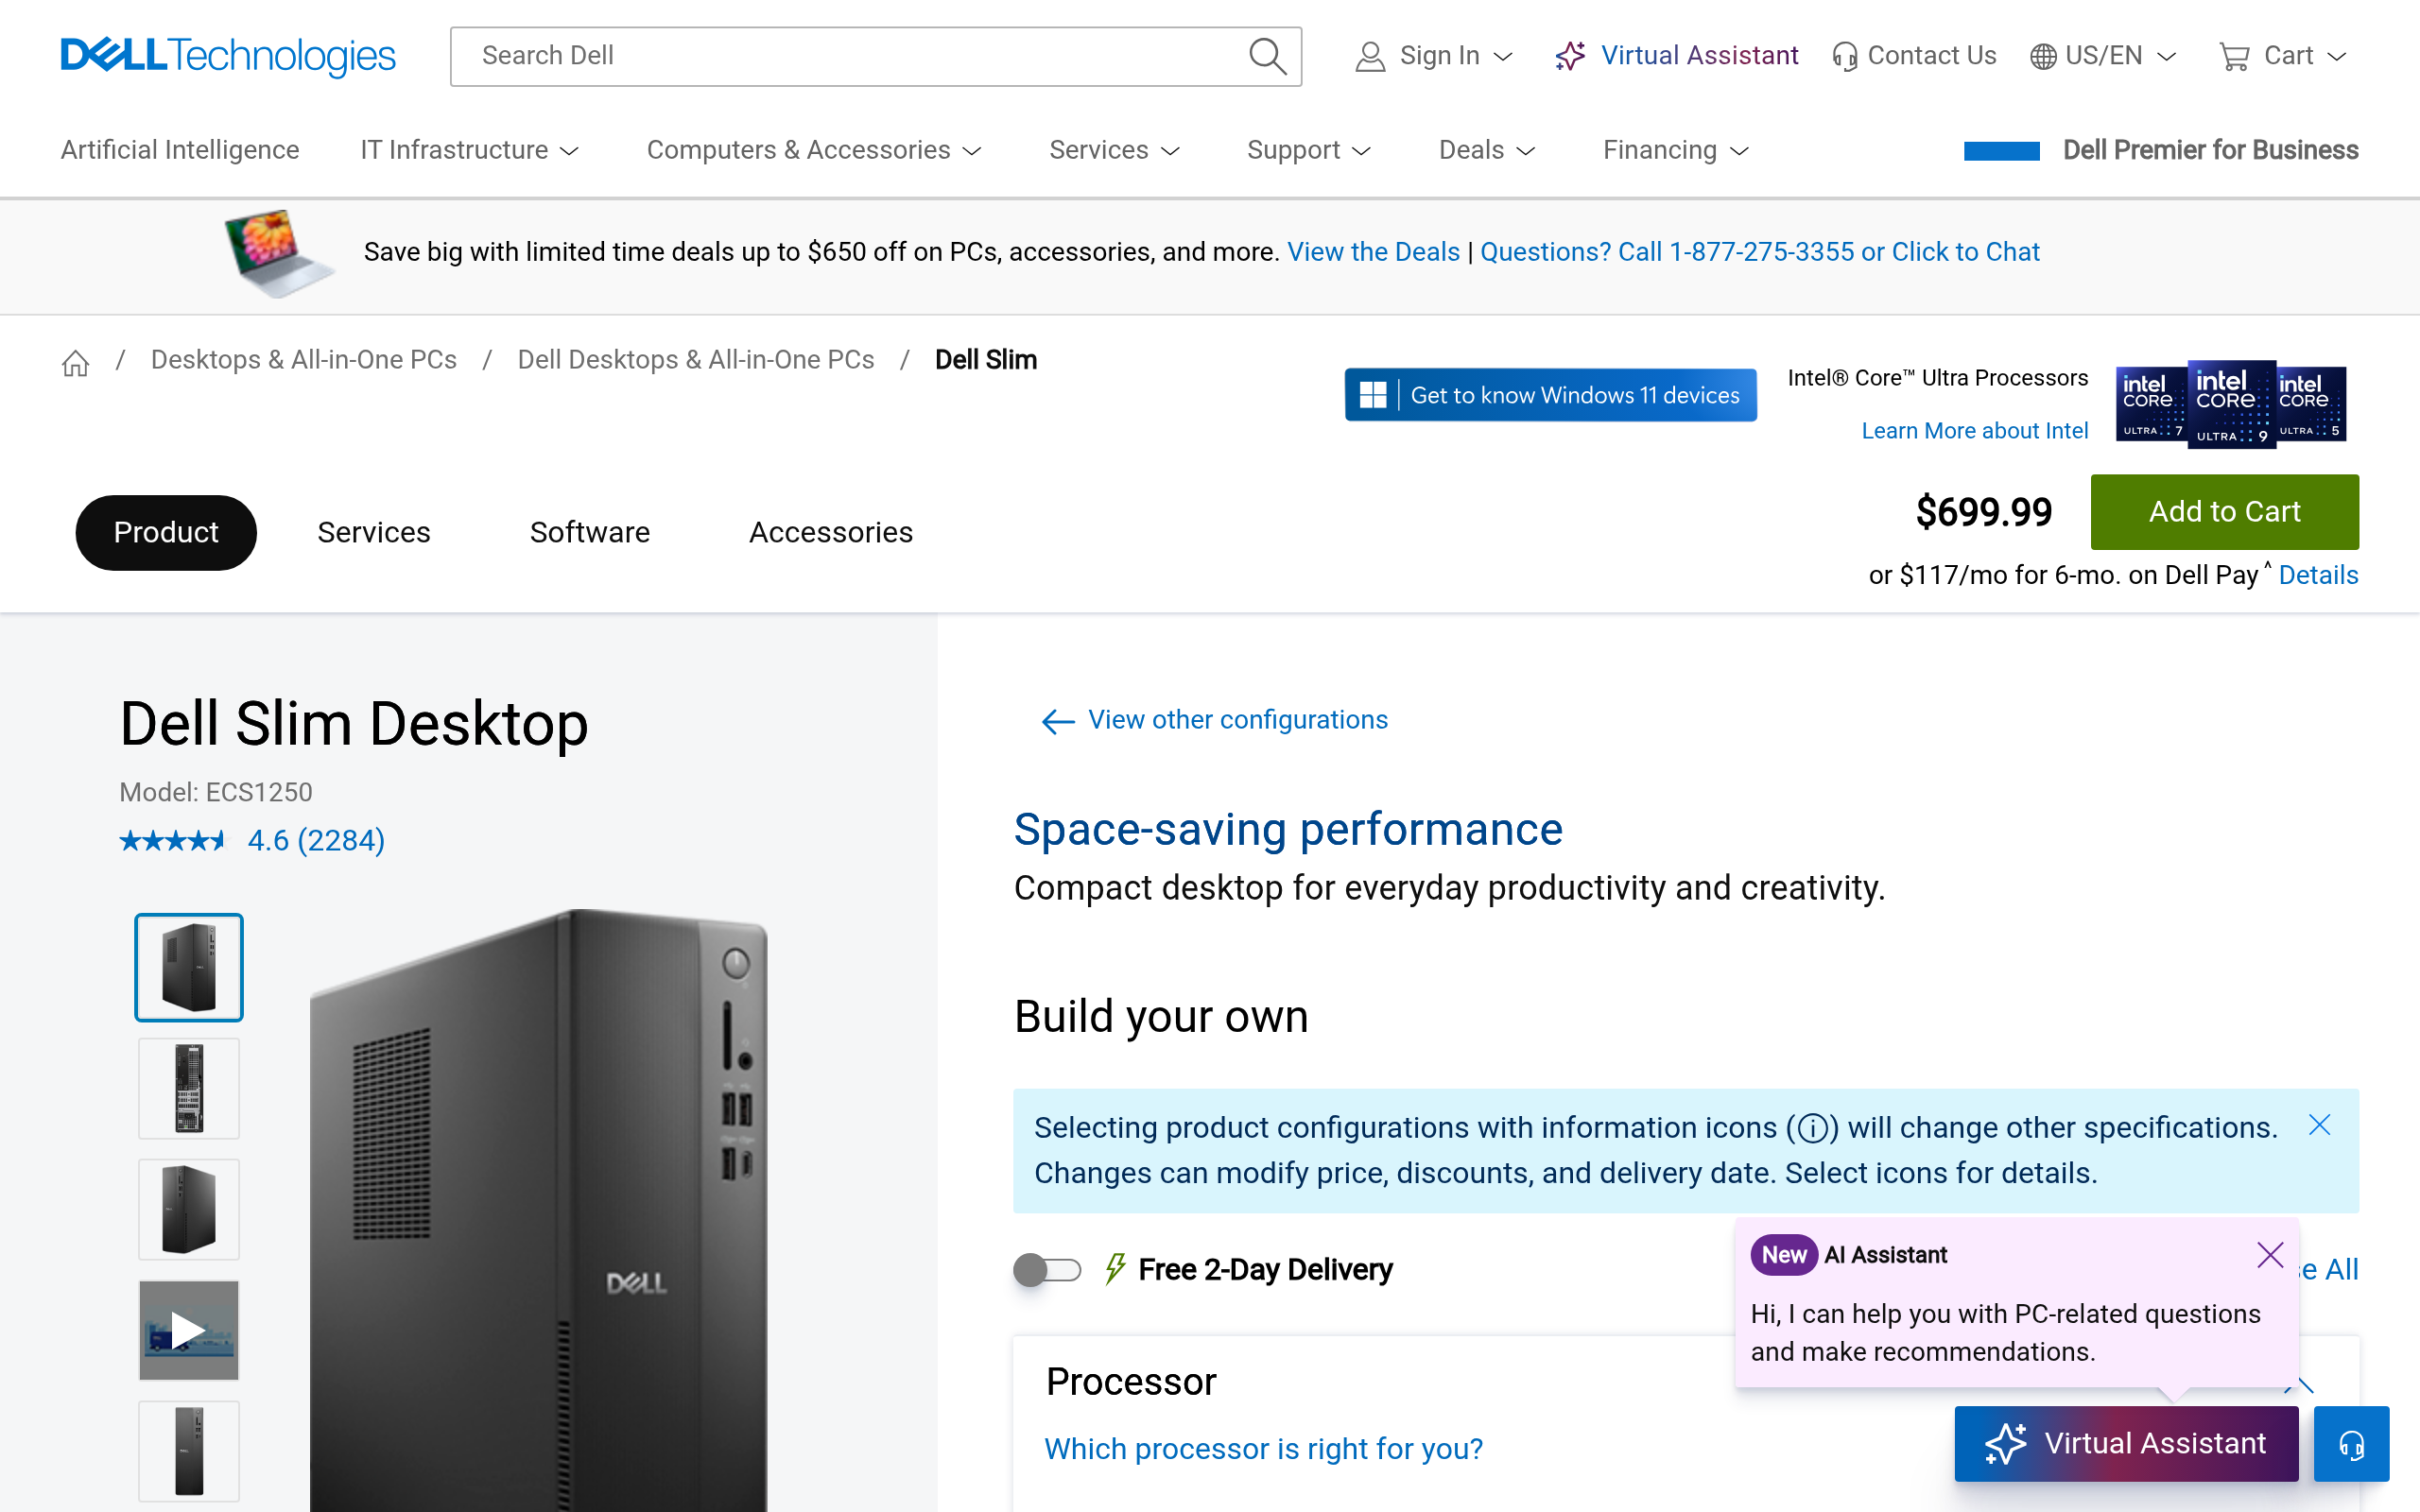Open the US/EN region dropdown
This screenshot has width=2420, height=1512.
pyautogui.click(x=2102, y=56)
